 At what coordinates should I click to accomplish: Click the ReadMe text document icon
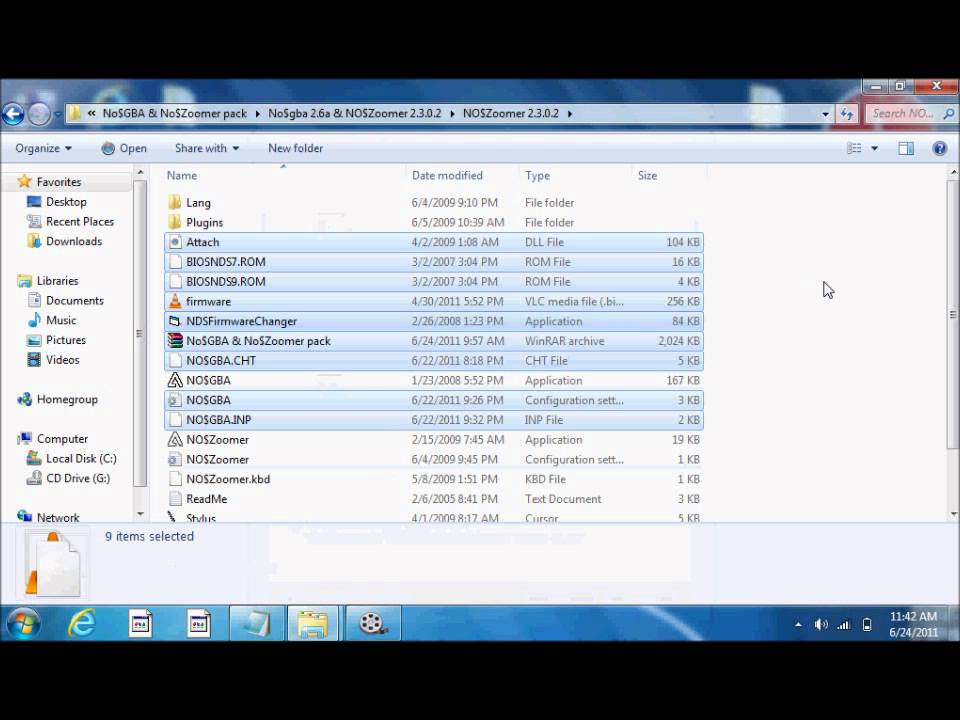(175, 499)
